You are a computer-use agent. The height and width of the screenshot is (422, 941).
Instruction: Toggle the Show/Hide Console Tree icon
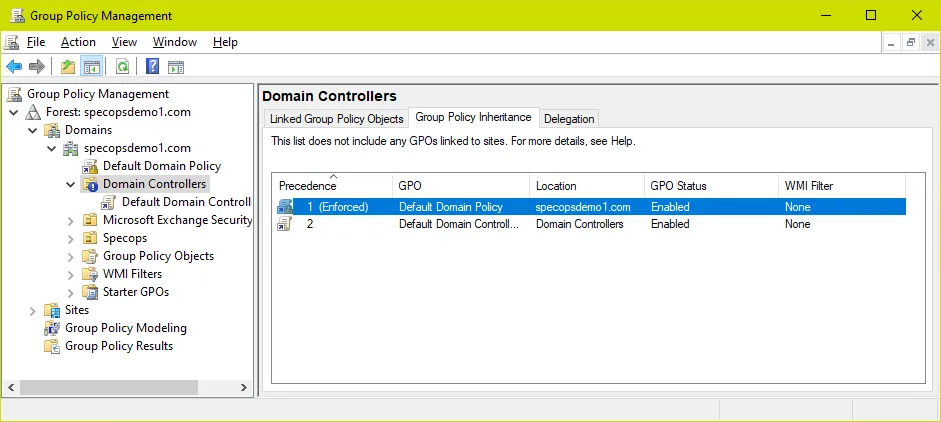click(91, 67)
